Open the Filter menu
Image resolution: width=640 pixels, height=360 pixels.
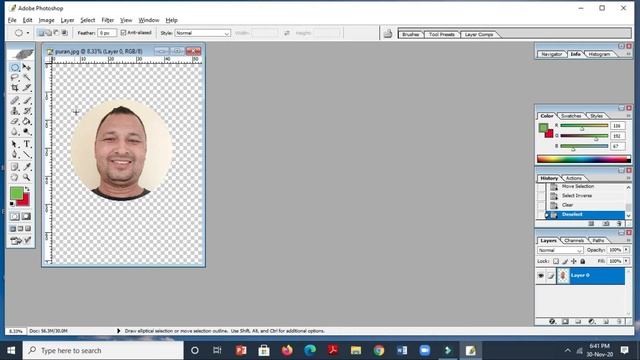(108, 20)
